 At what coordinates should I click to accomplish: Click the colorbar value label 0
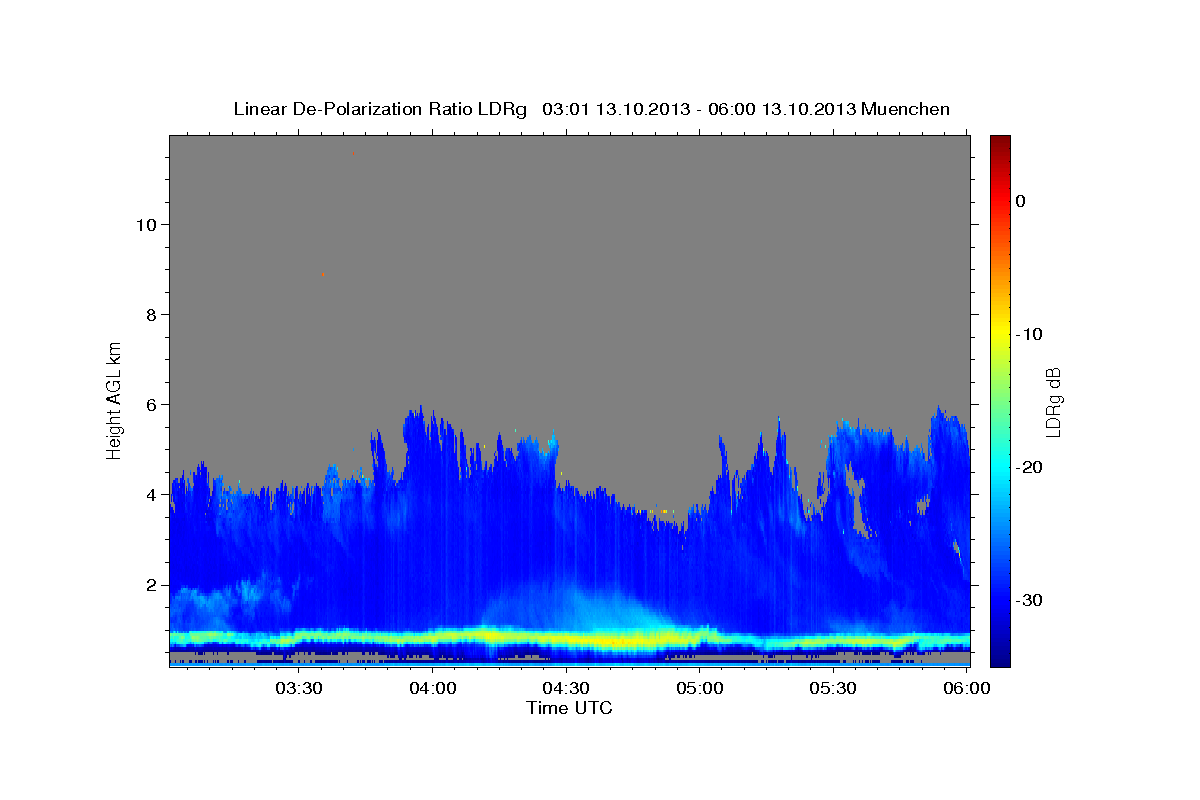1021,201
